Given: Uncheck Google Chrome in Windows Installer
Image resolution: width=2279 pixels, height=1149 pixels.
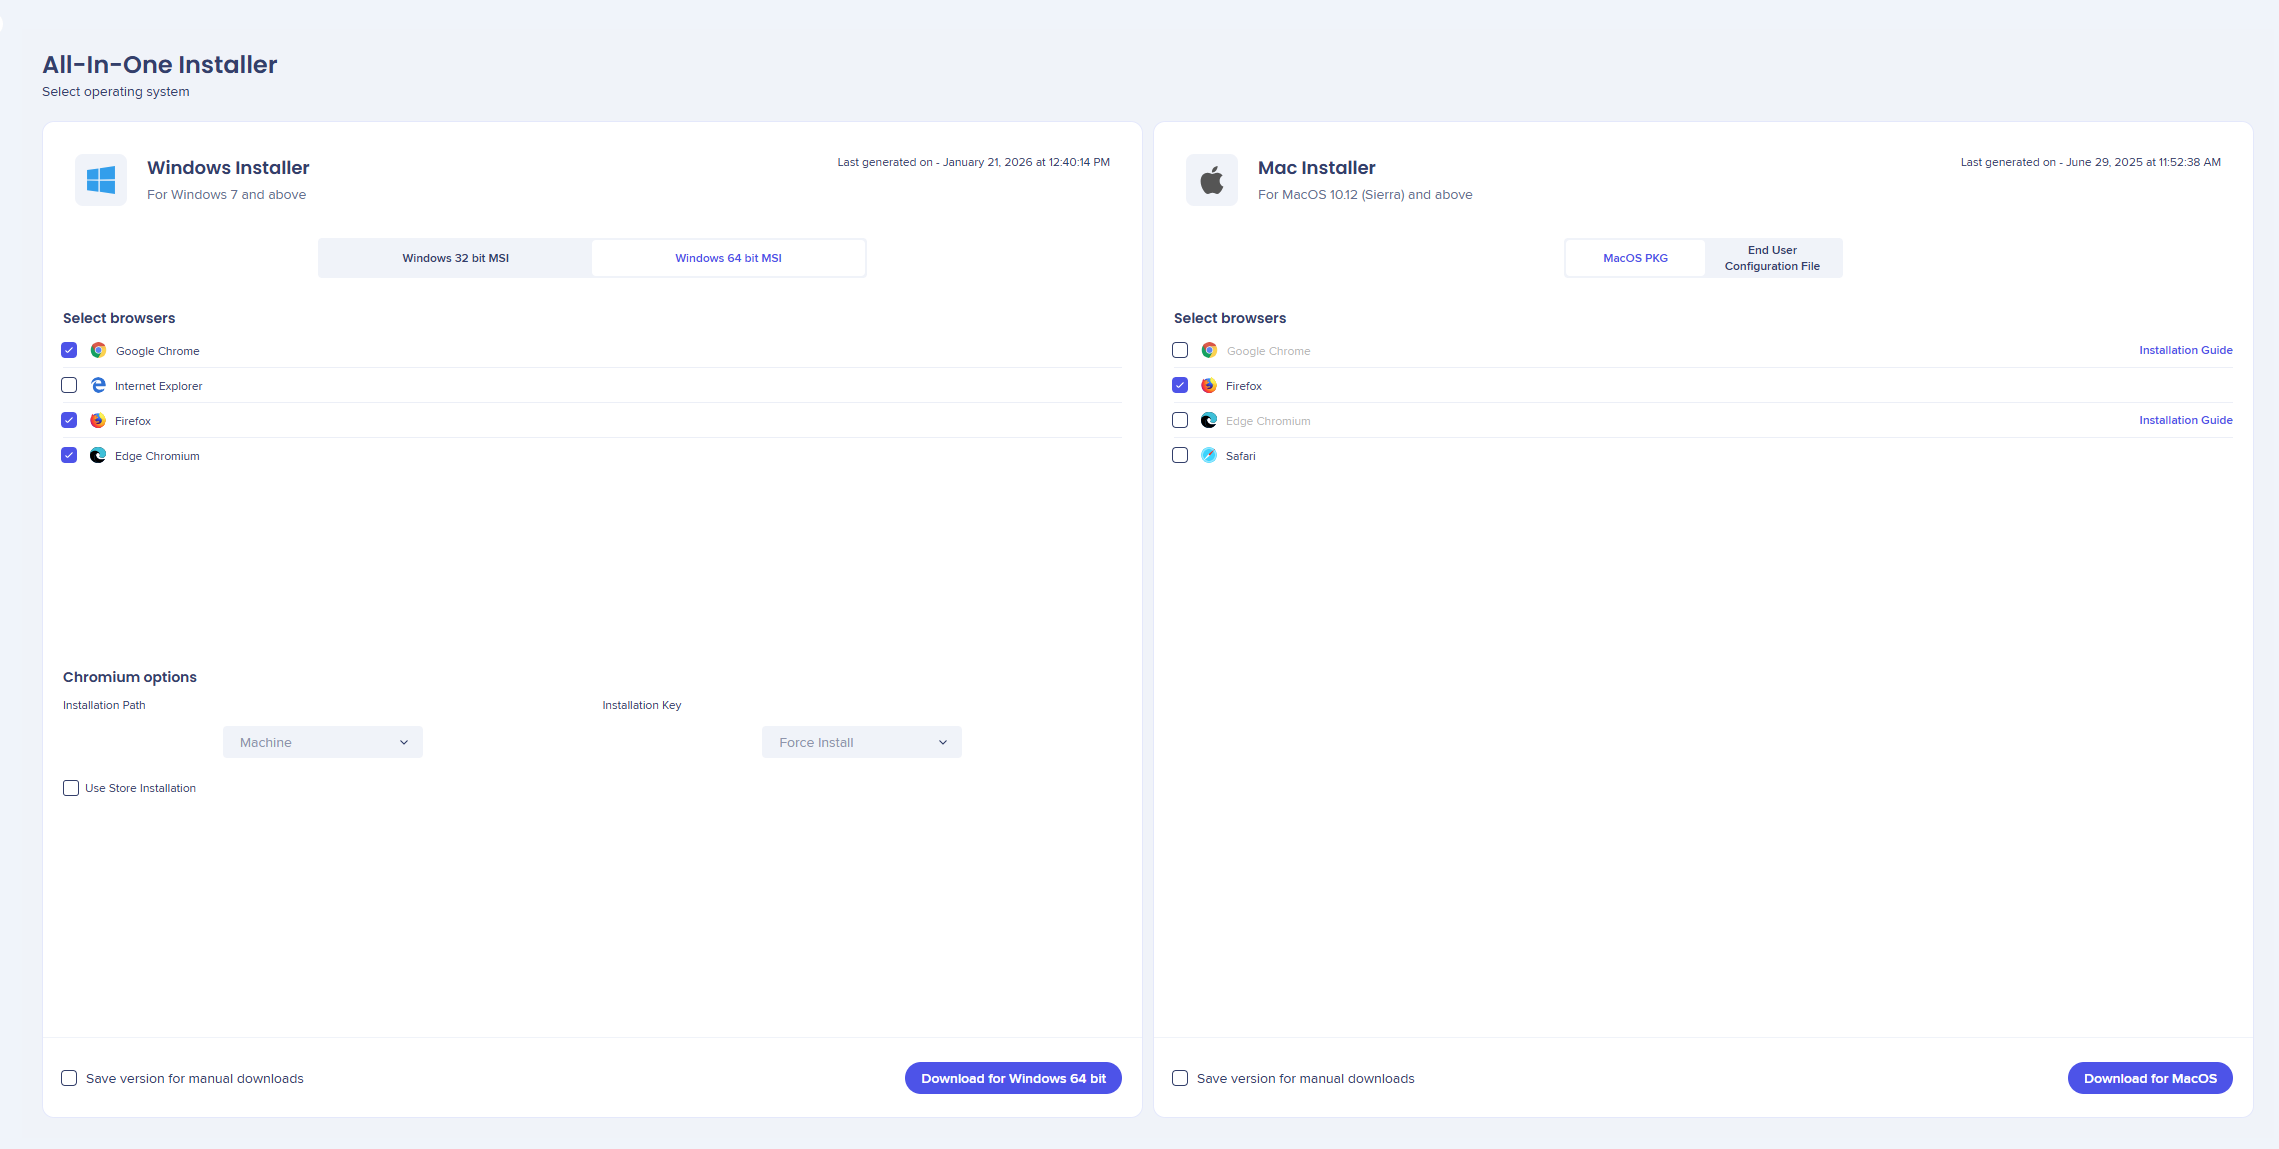Looking at the screenshot, I should click(x=69, y=350).
